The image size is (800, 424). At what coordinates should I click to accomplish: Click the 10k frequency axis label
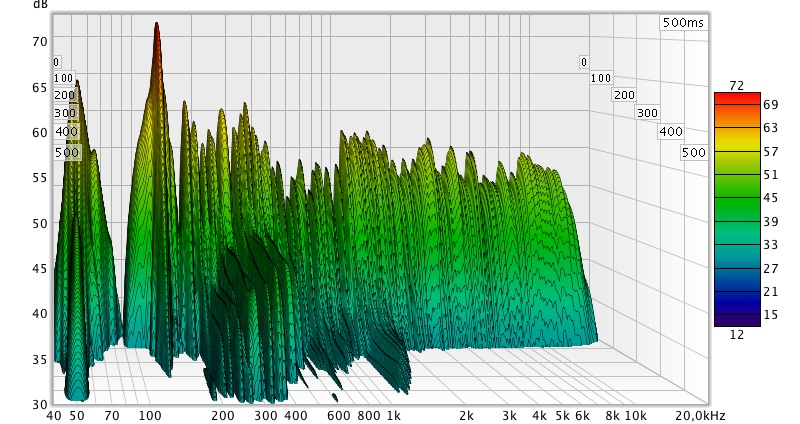636,416
